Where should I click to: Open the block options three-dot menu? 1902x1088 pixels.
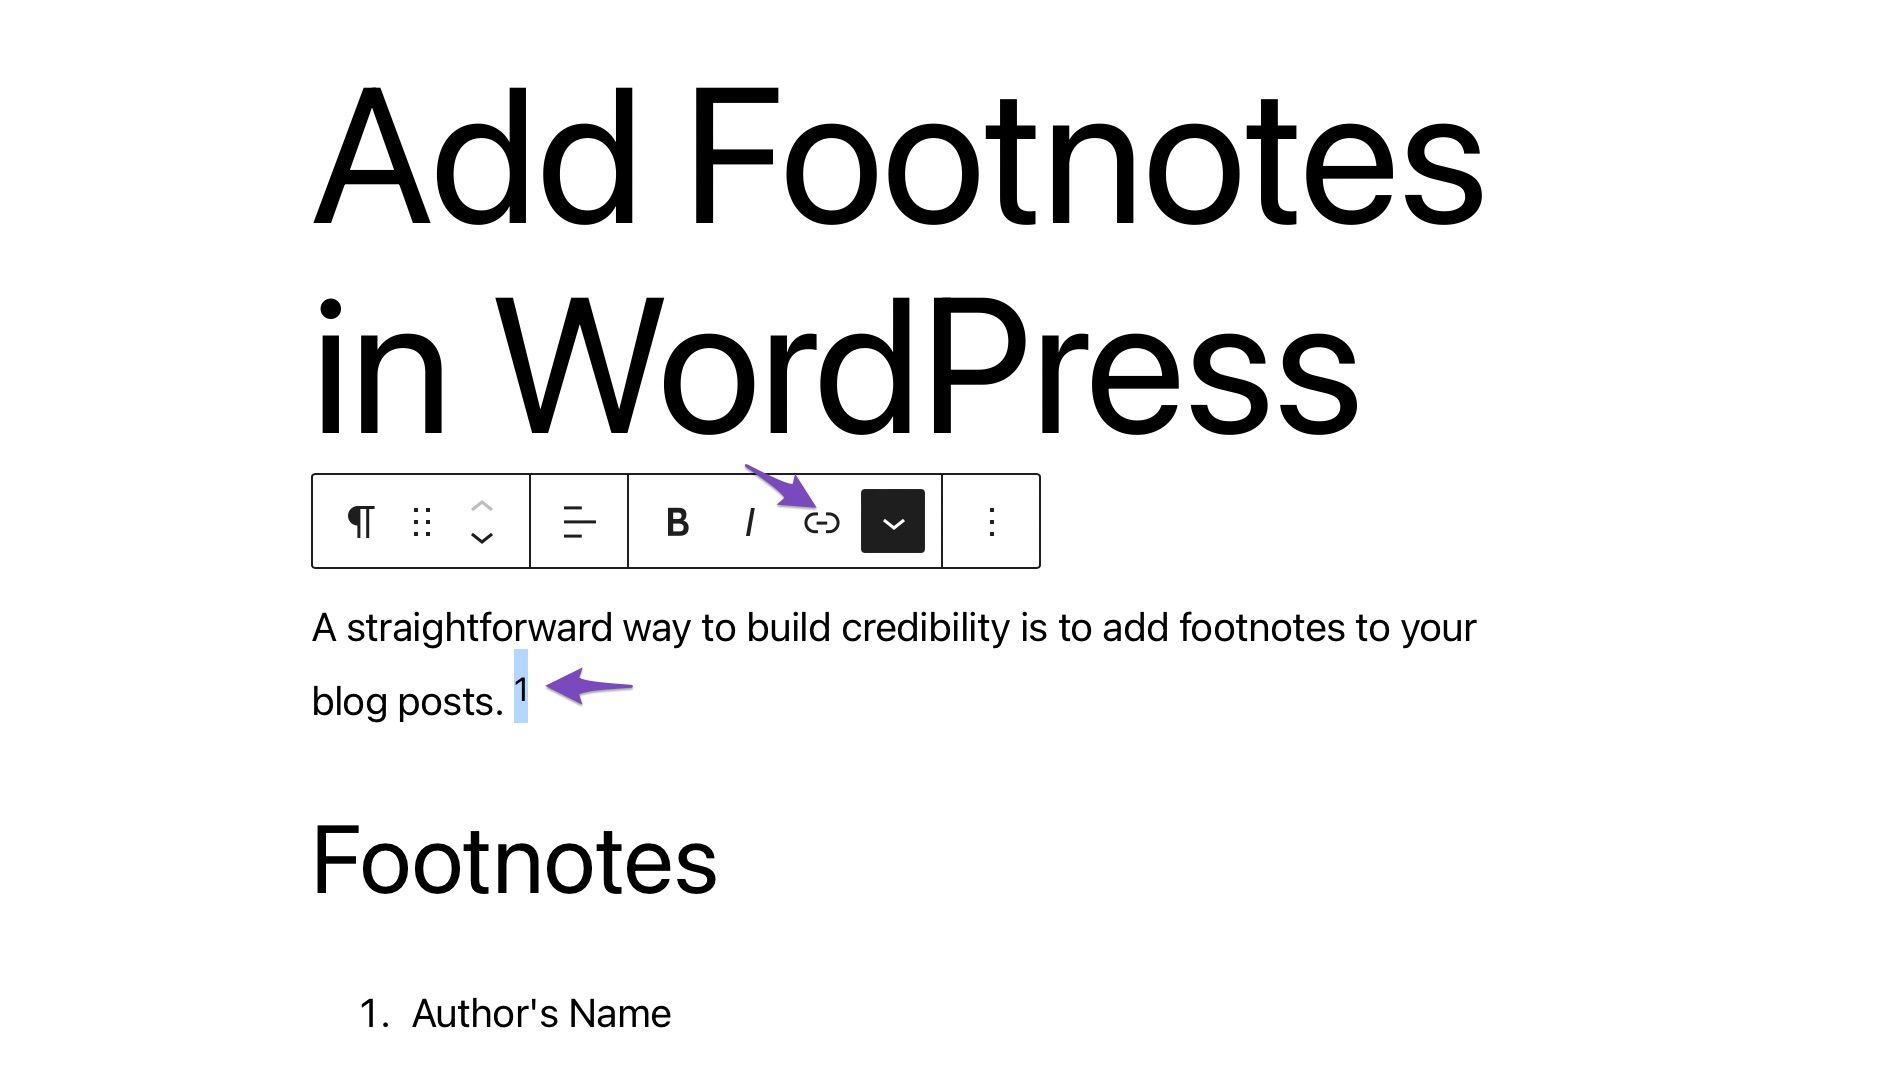(991, 521)
